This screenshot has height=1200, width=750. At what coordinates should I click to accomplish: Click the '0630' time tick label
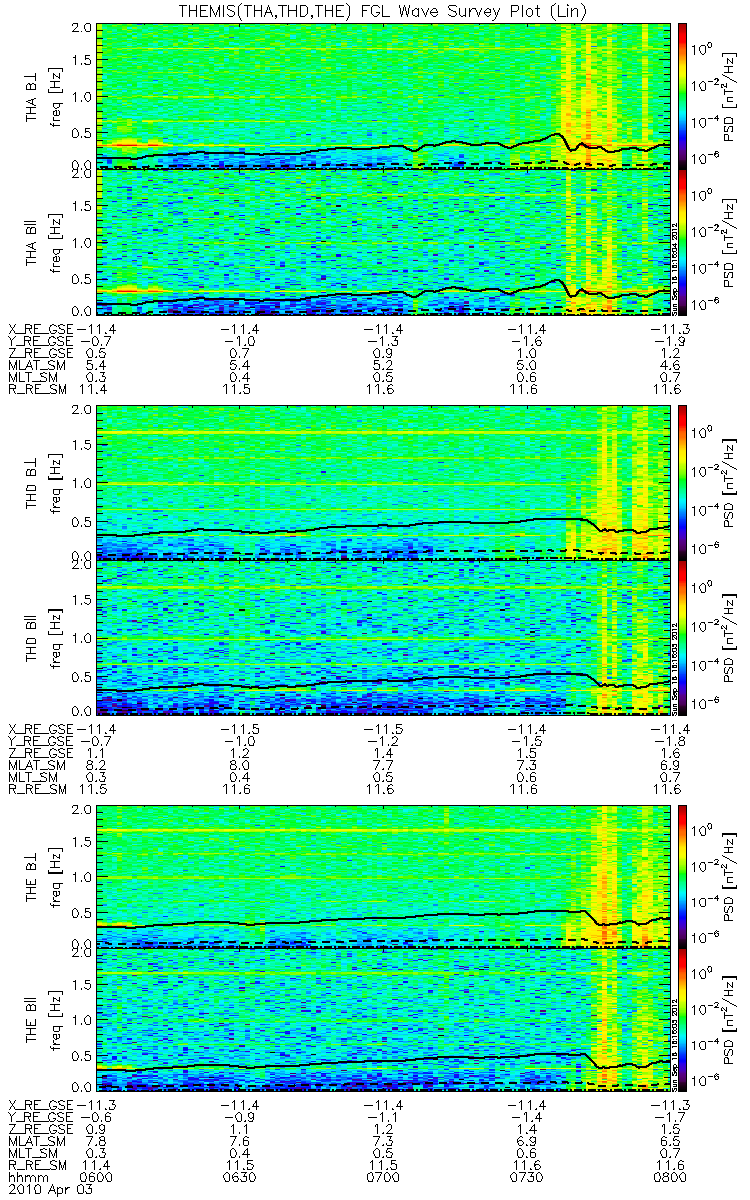240,1177
